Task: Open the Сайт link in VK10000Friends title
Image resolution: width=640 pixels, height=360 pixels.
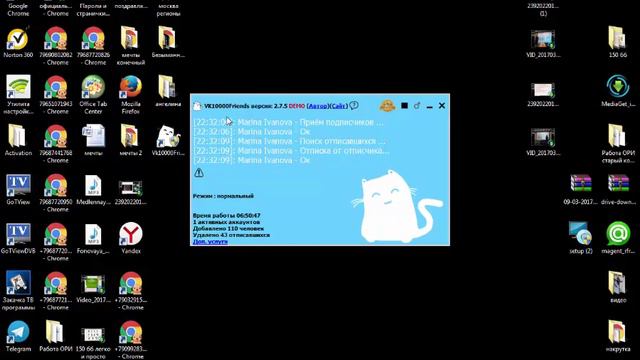Action: tap(339, 106)
